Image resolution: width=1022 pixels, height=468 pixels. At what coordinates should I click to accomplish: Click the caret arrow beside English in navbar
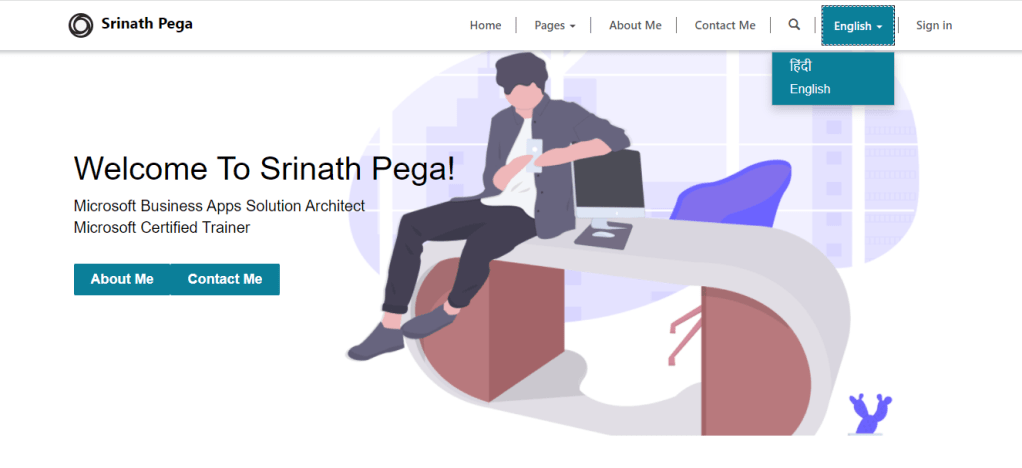click(x=879, y=27)
